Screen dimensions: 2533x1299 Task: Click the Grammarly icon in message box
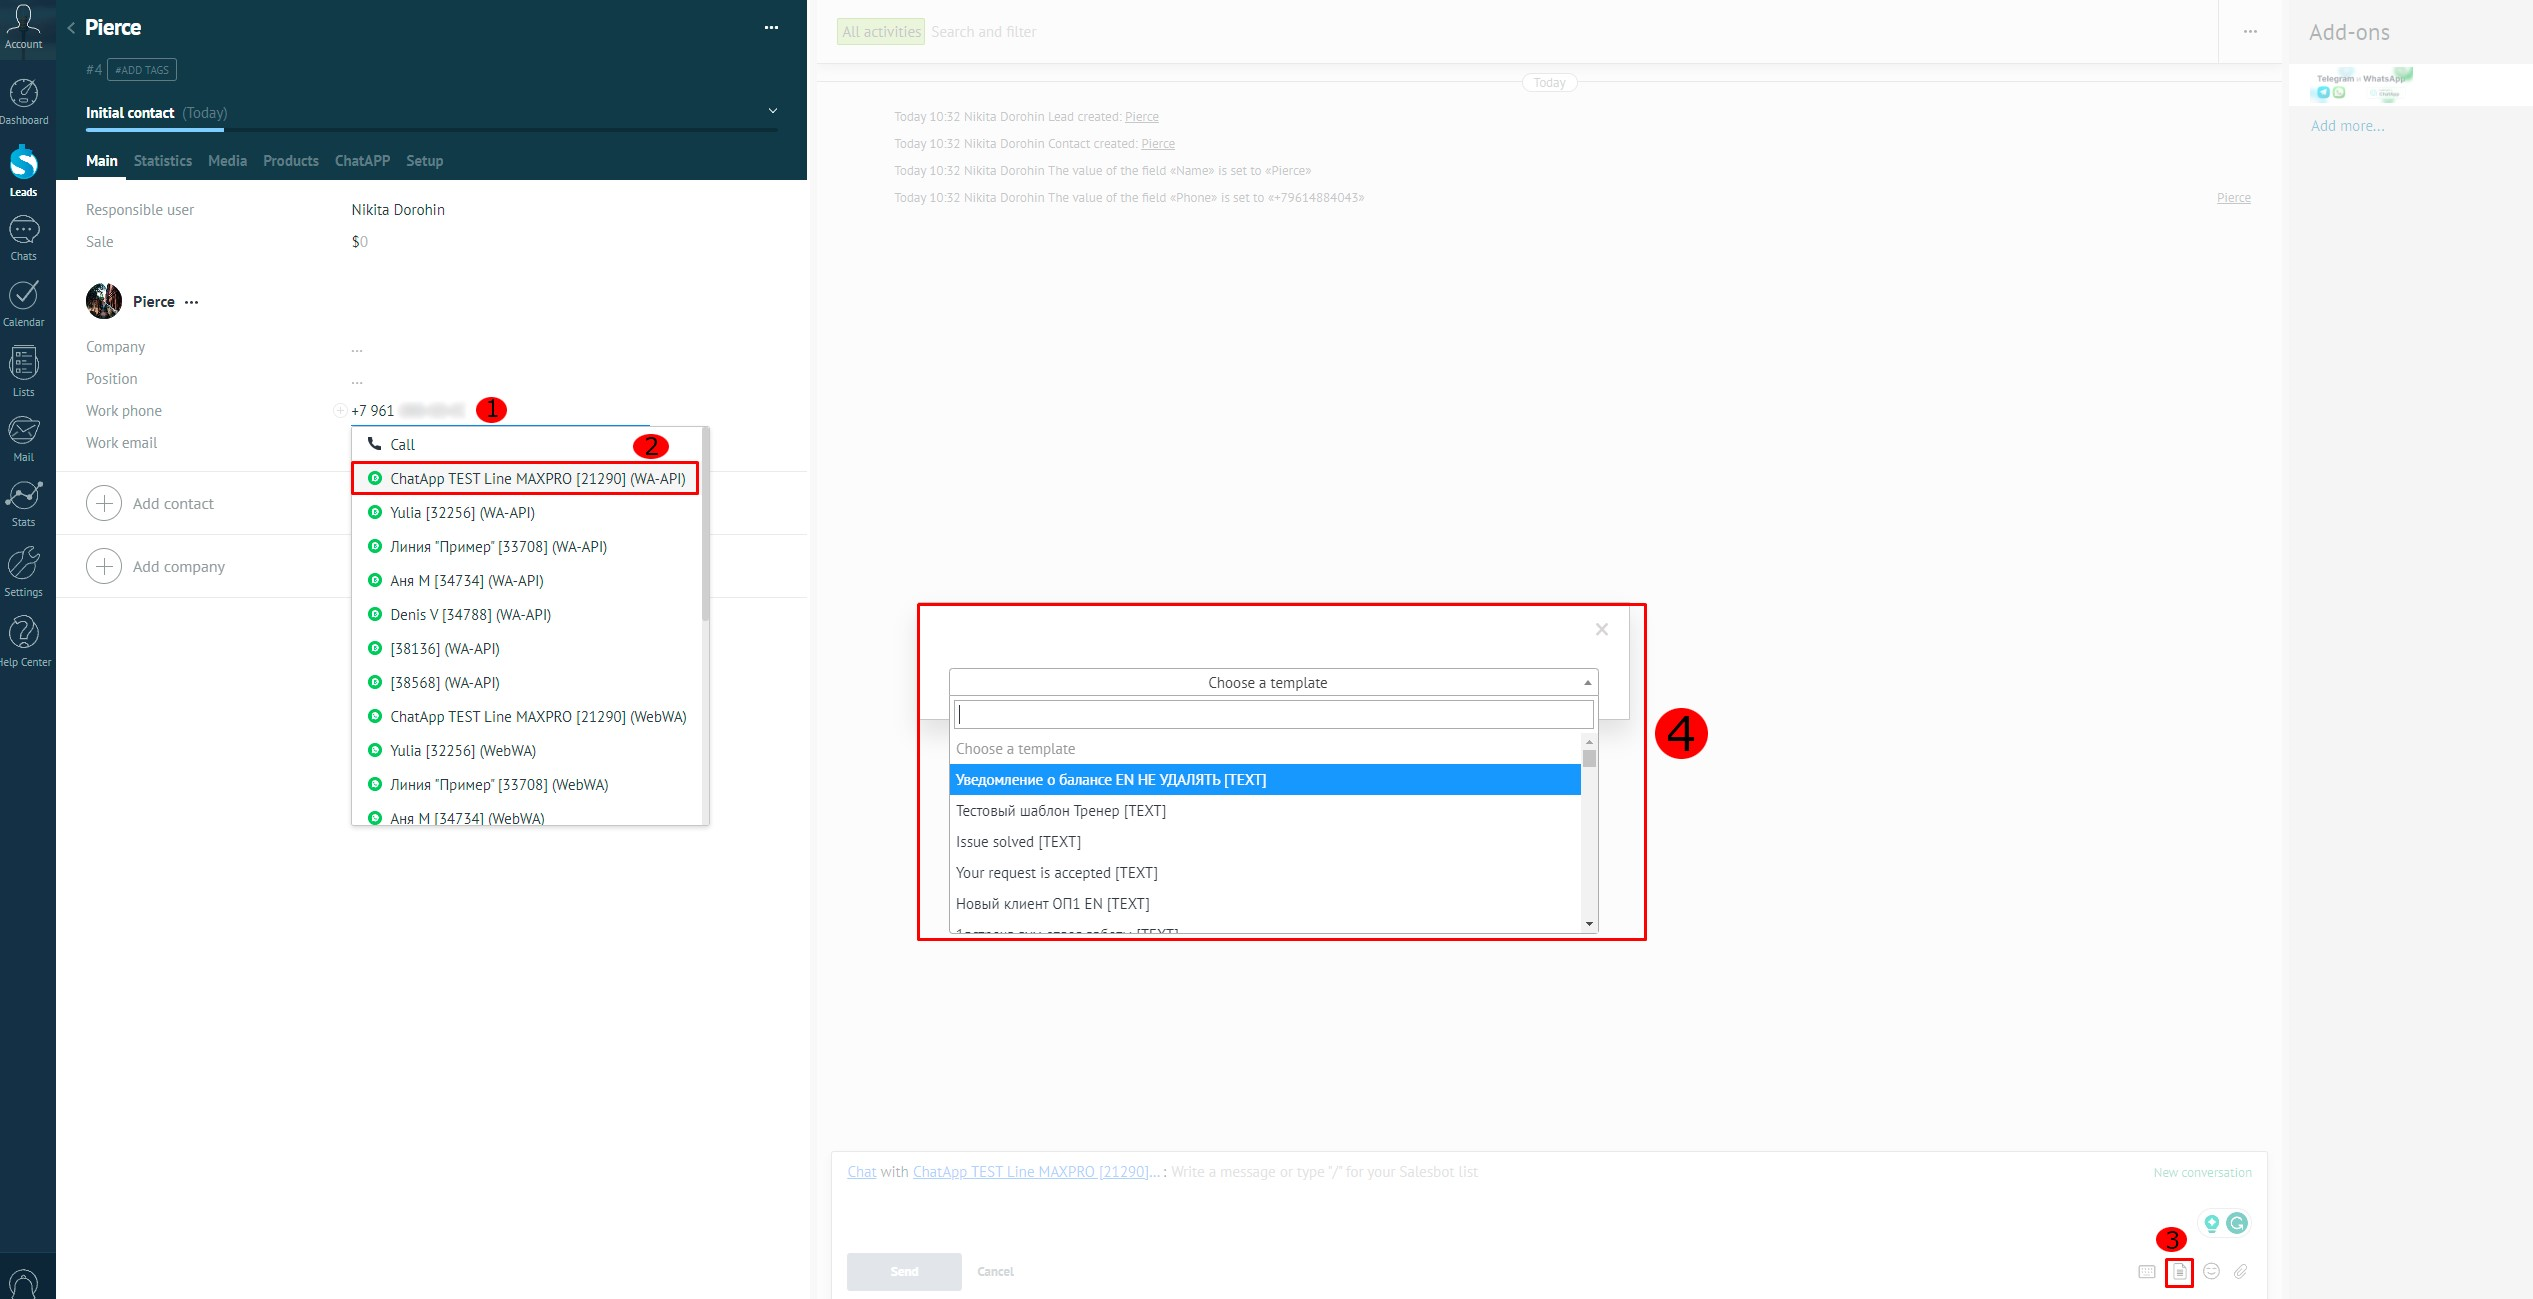click(2237, 1222)
